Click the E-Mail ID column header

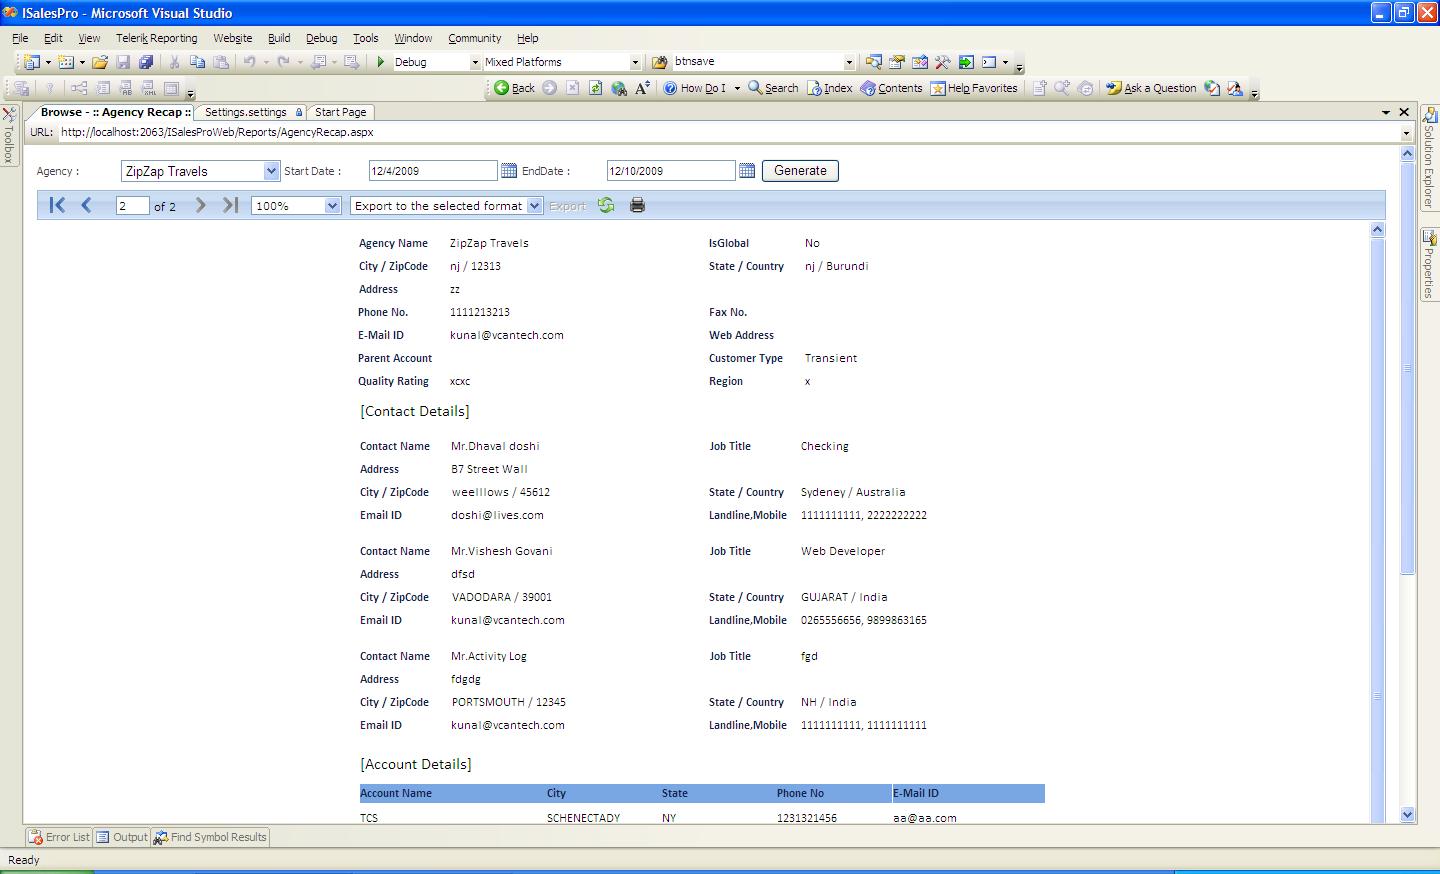point(916,793)
